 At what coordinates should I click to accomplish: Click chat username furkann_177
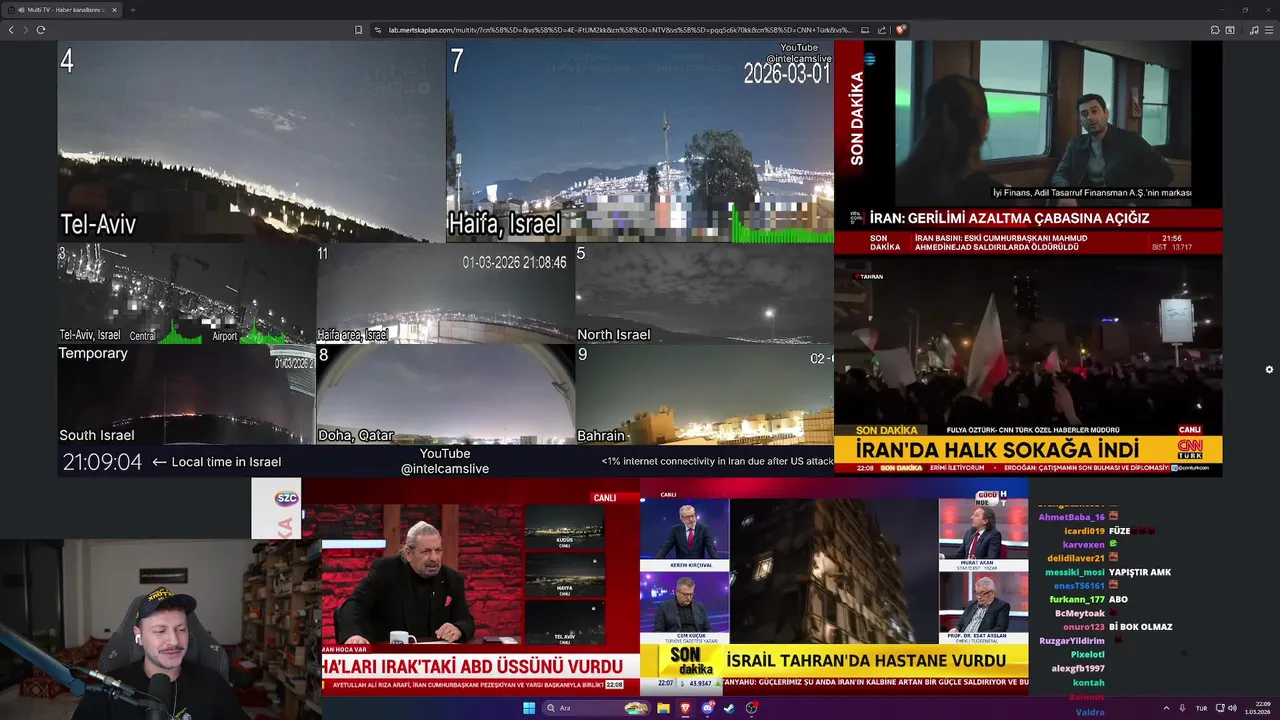point(1077,599)
